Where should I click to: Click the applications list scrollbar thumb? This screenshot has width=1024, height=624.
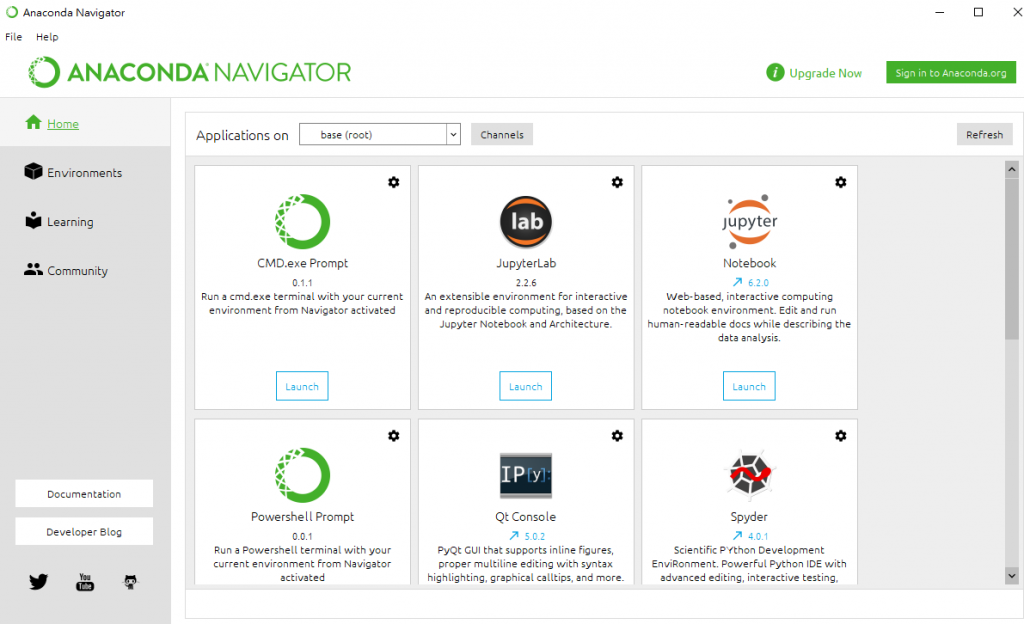(x=1012, y=258)
